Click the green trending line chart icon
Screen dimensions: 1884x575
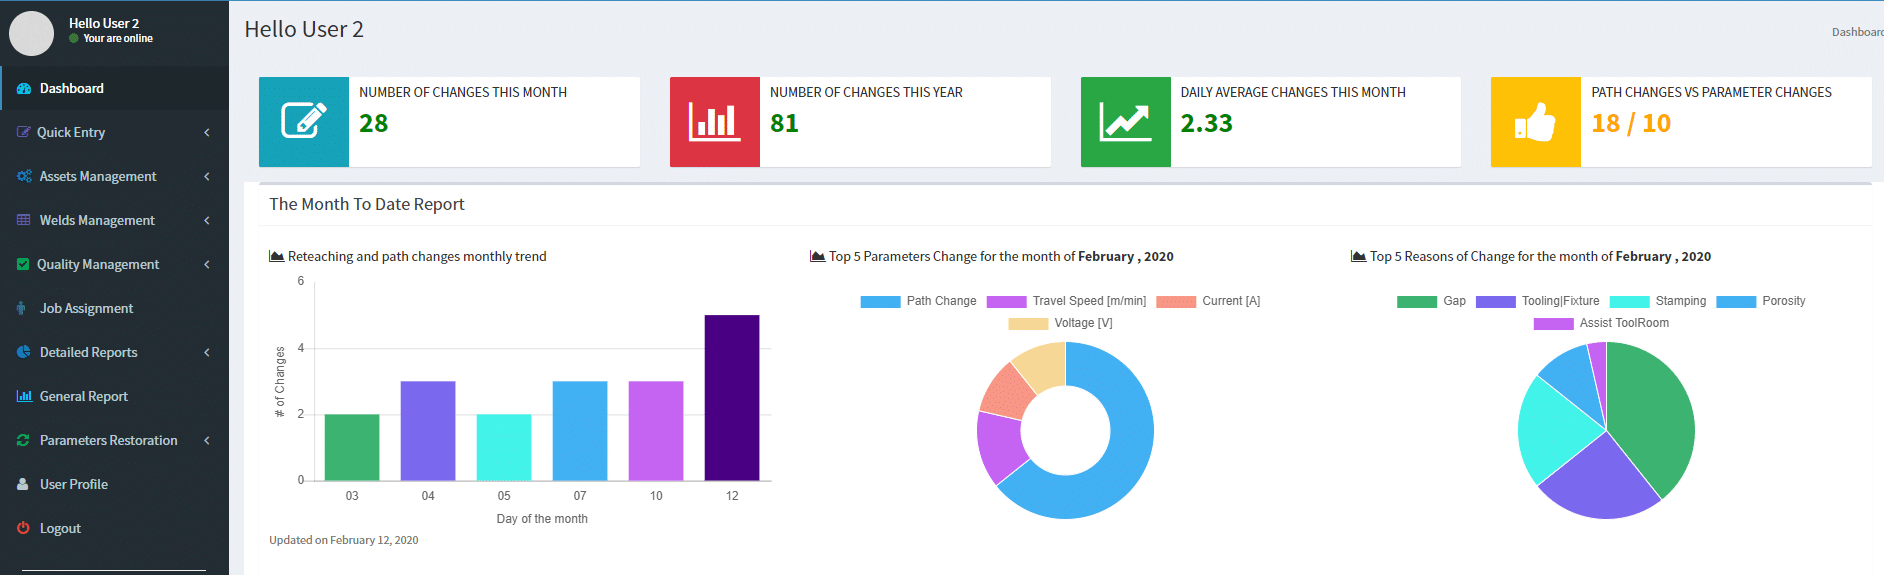tap(1125, 121)
